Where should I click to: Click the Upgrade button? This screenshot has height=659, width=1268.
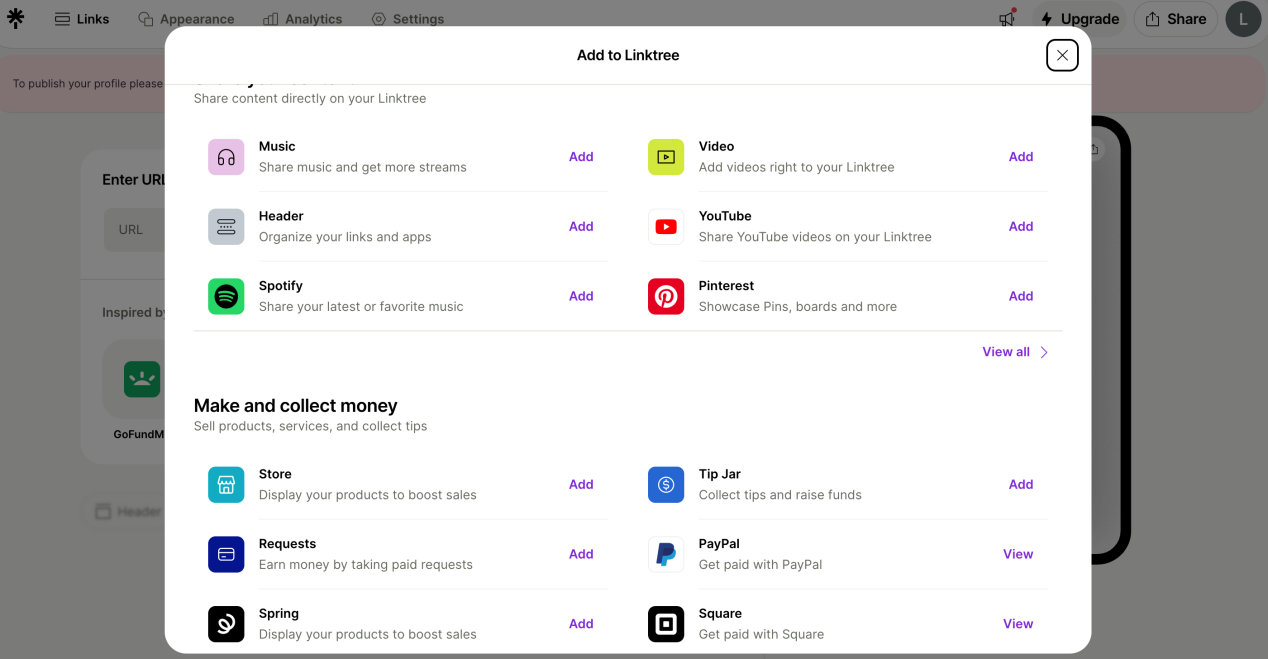[x=1079, y=19]
